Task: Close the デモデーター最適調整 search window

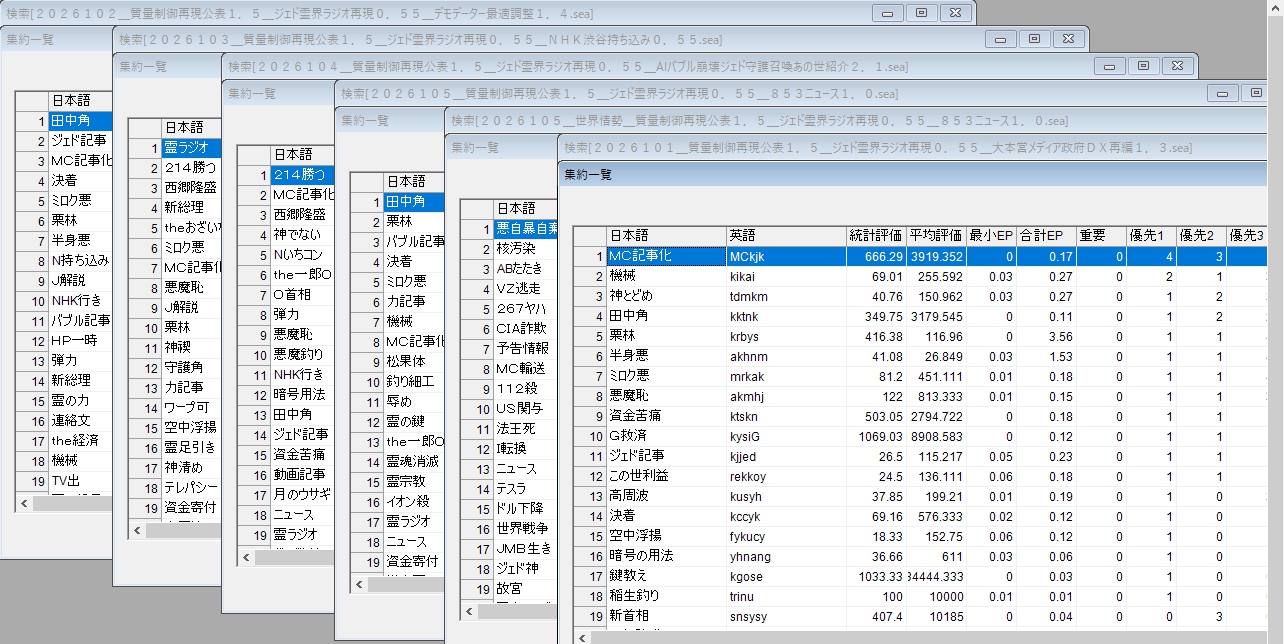Action: coord(955,13)
